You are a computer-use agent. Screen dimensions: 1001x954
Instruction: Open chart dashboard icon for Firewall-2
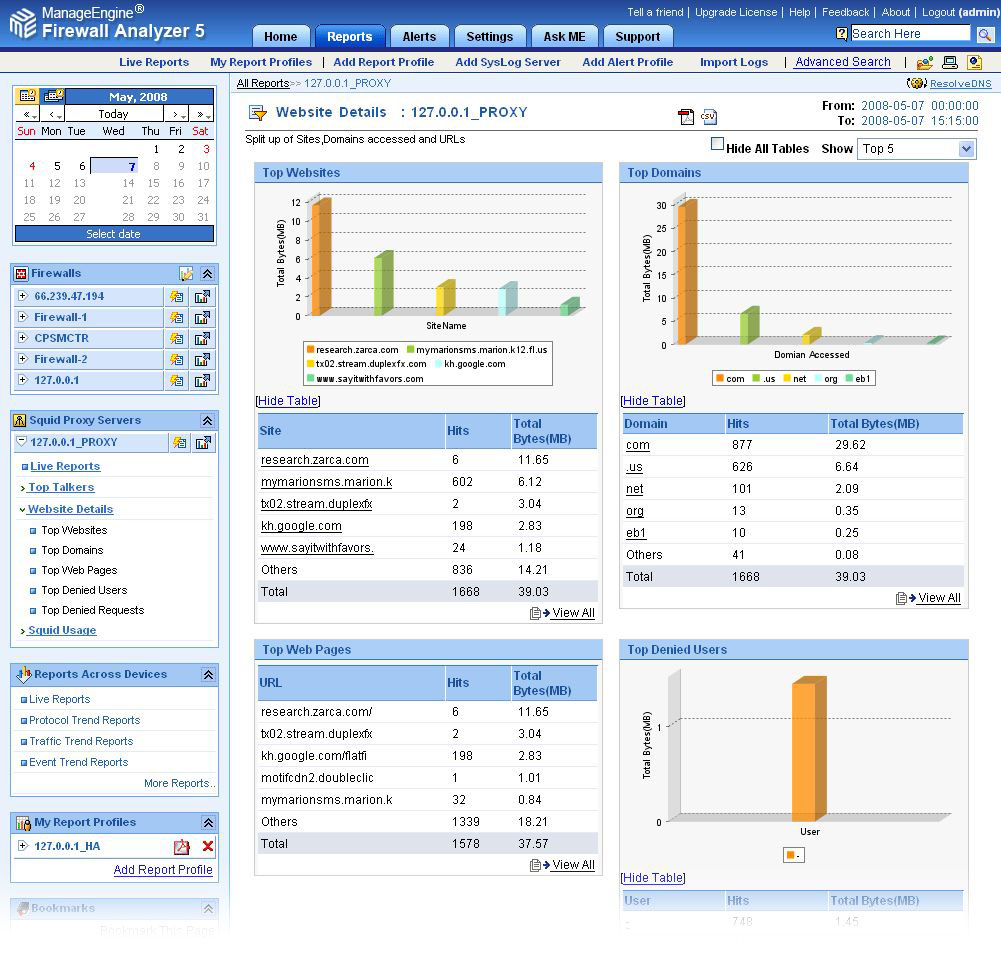click(x=202, y=360)
